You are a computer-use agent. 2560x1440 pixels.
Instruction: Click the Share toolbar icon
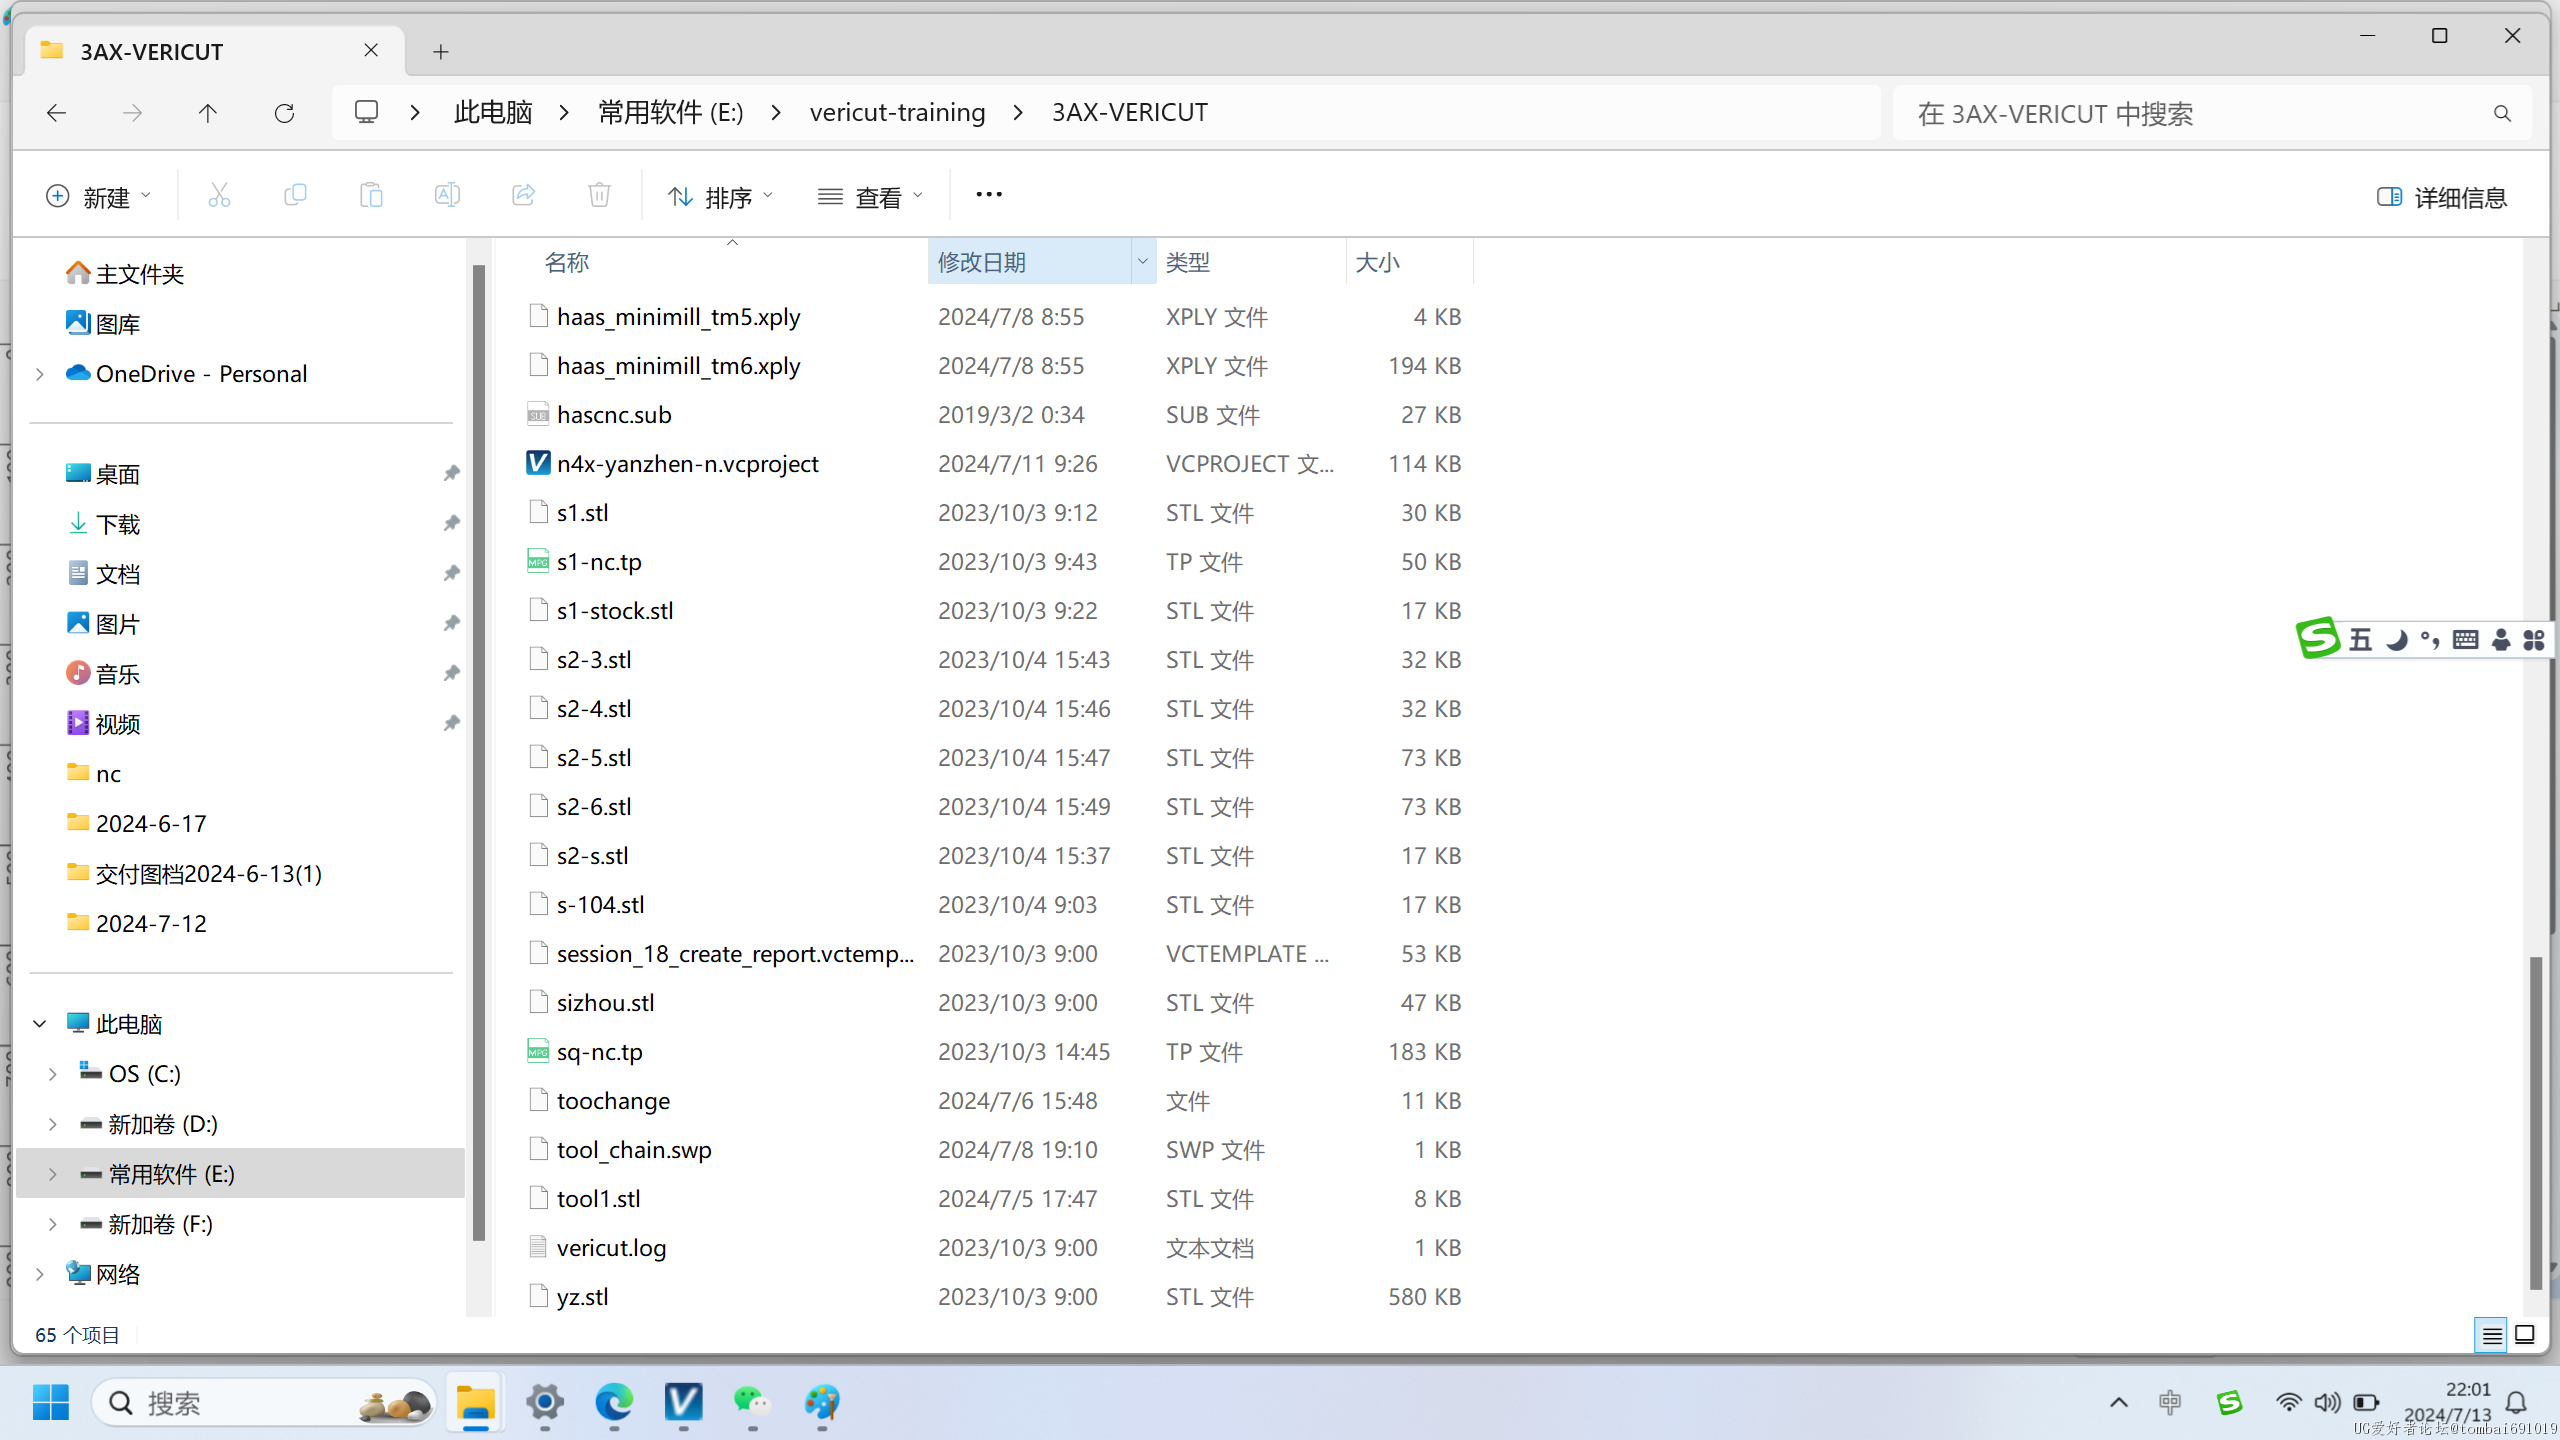tap(523, 195)
